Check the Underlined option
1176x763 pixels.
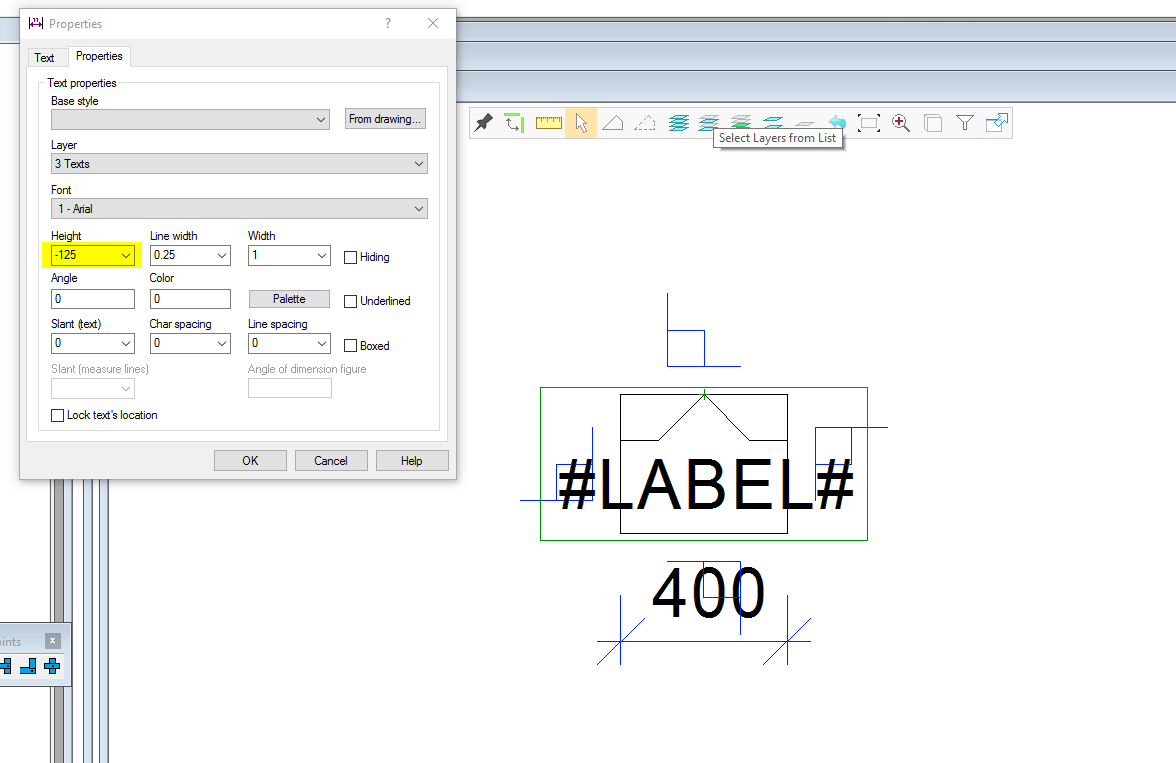click(351, 301)
